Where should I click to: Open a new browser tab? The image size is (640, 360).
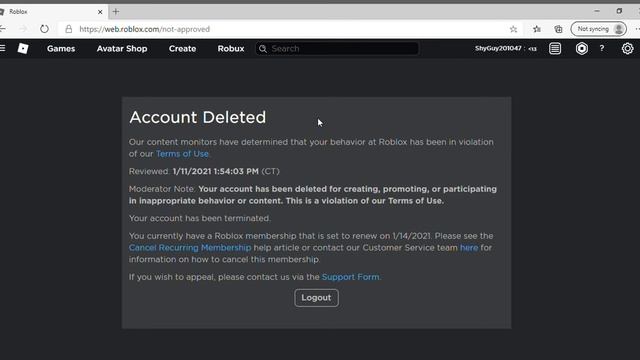tap(116, 12)
